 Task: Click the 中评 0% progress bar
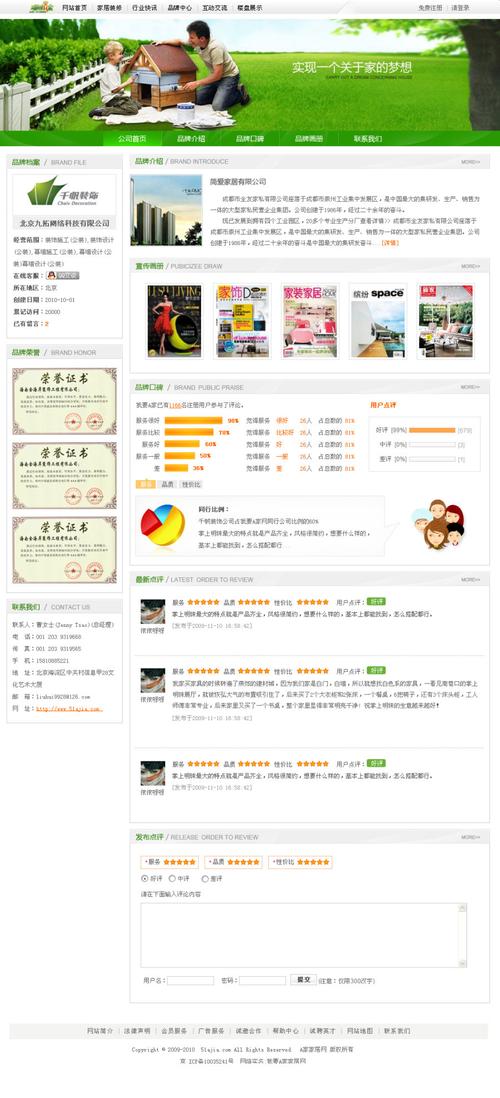point(431,445)
